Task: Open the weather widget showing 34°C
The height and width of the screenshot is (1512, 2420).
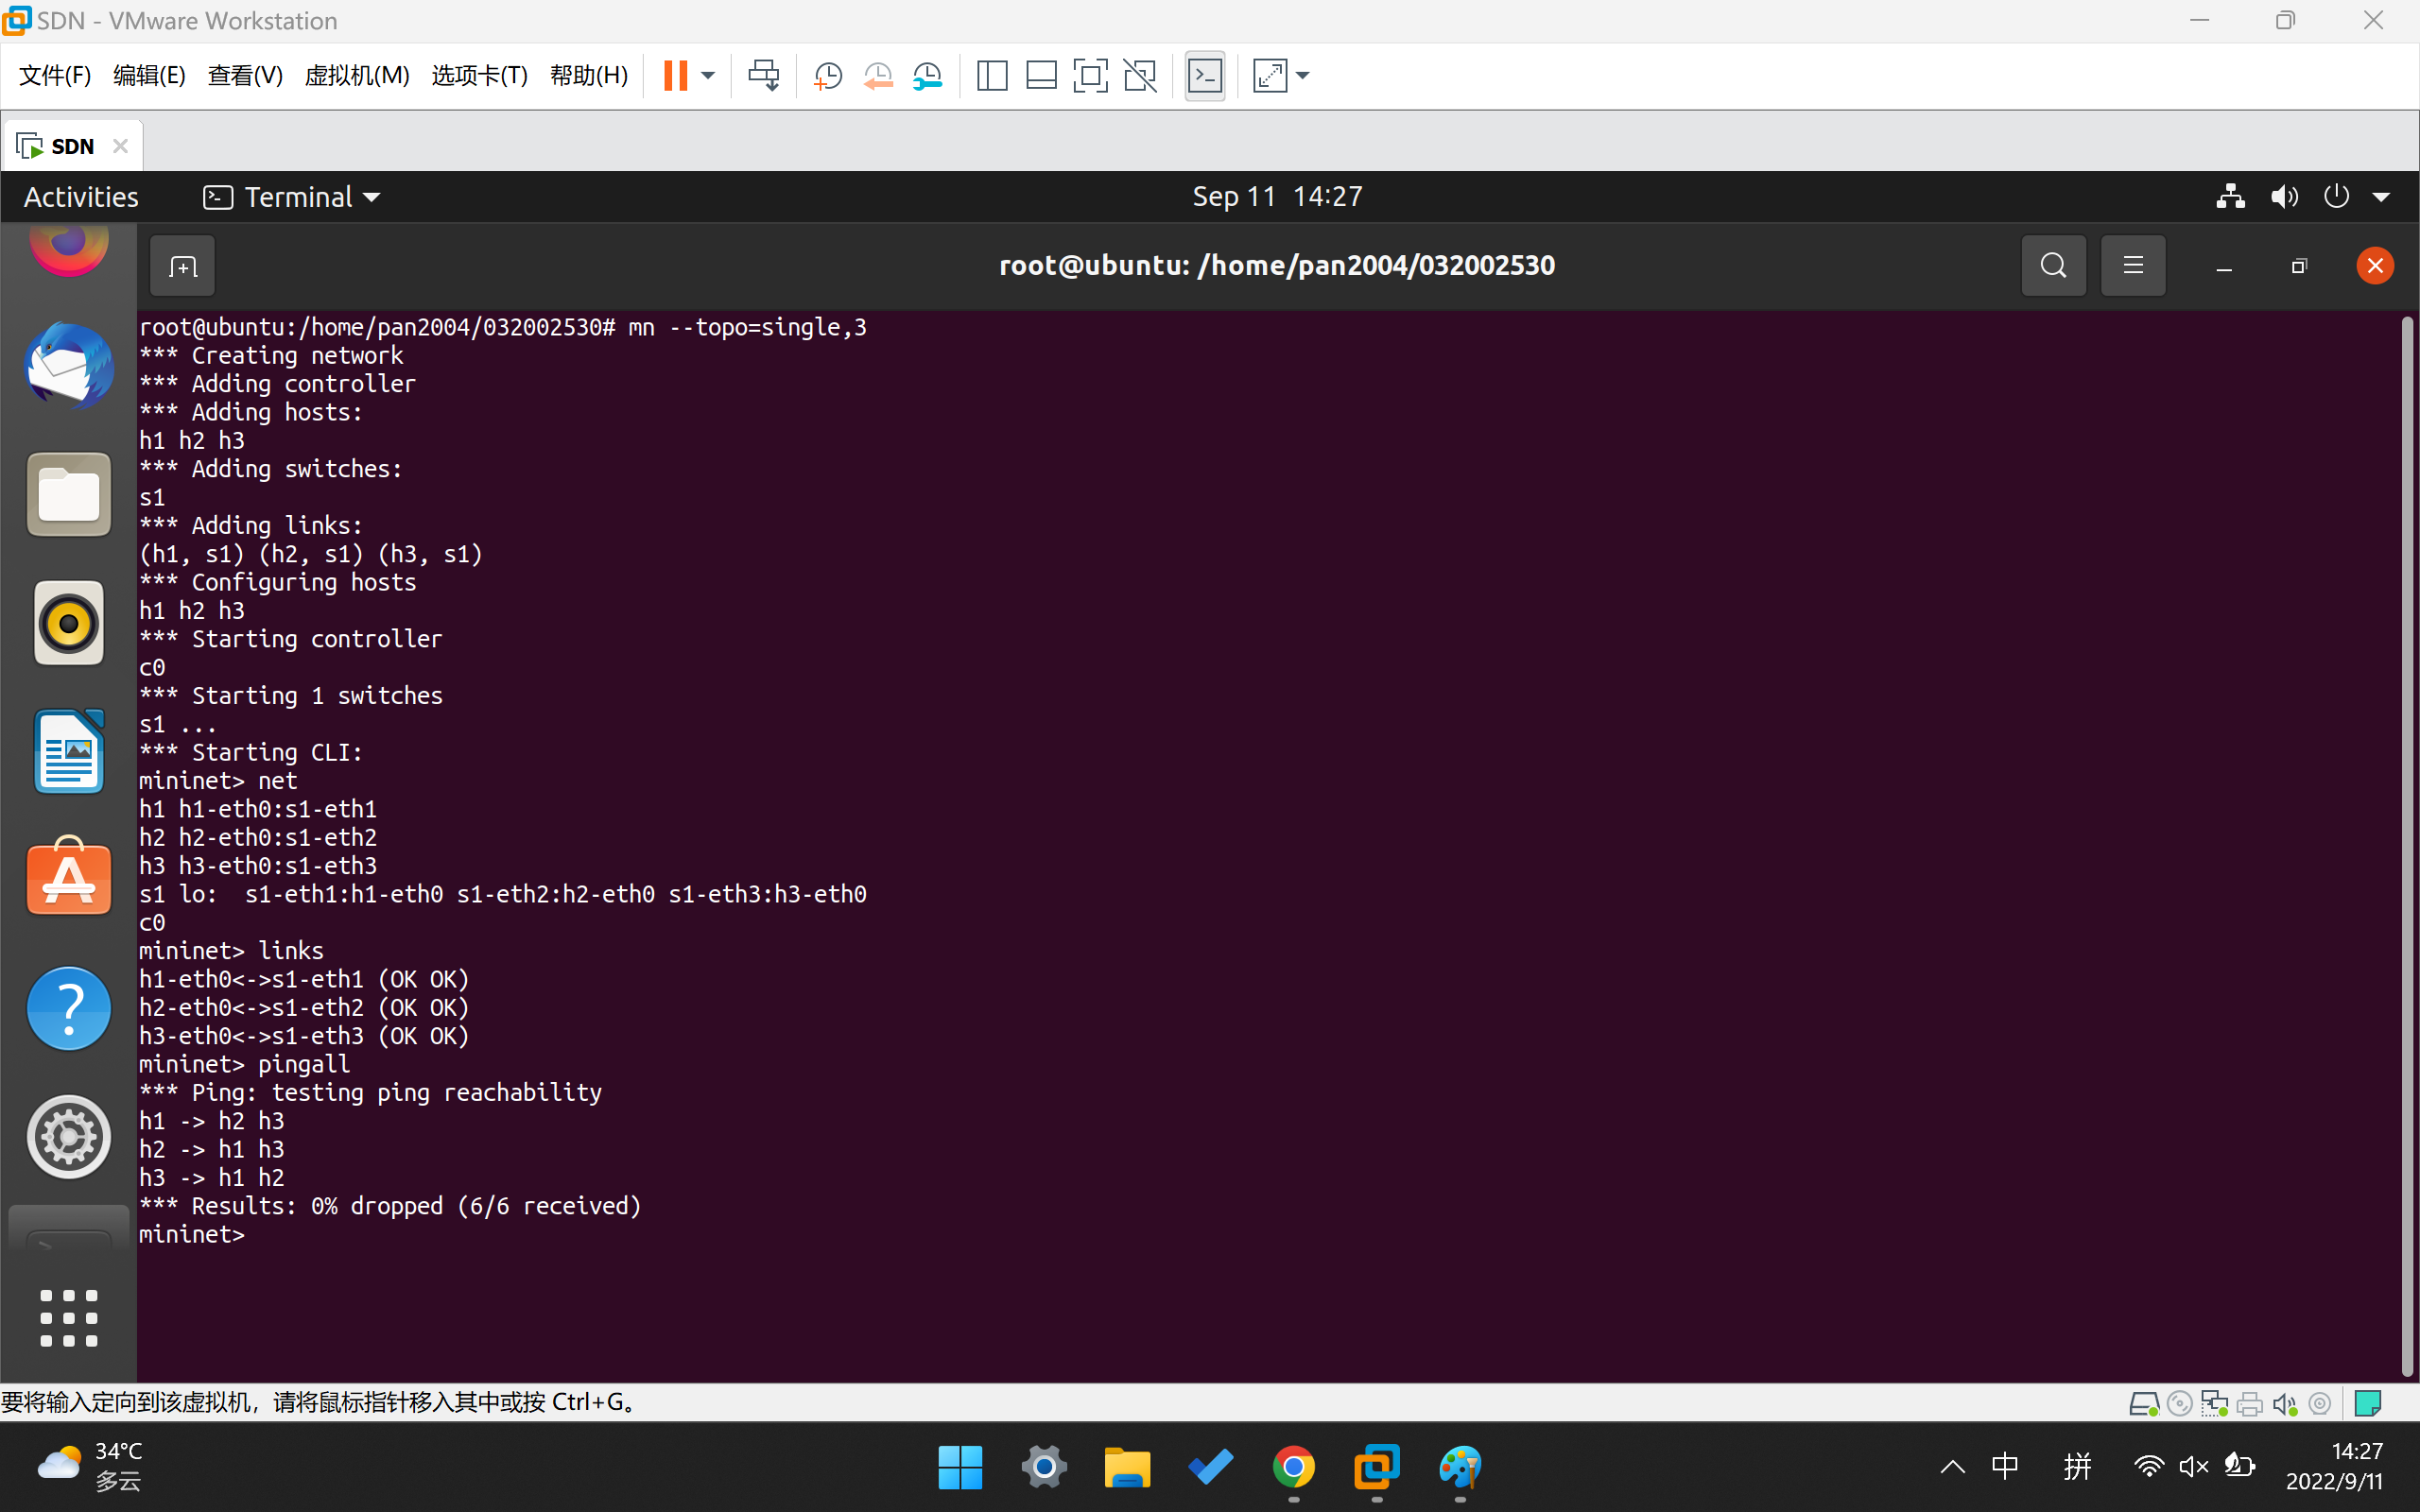Action: pos(90,1466)
